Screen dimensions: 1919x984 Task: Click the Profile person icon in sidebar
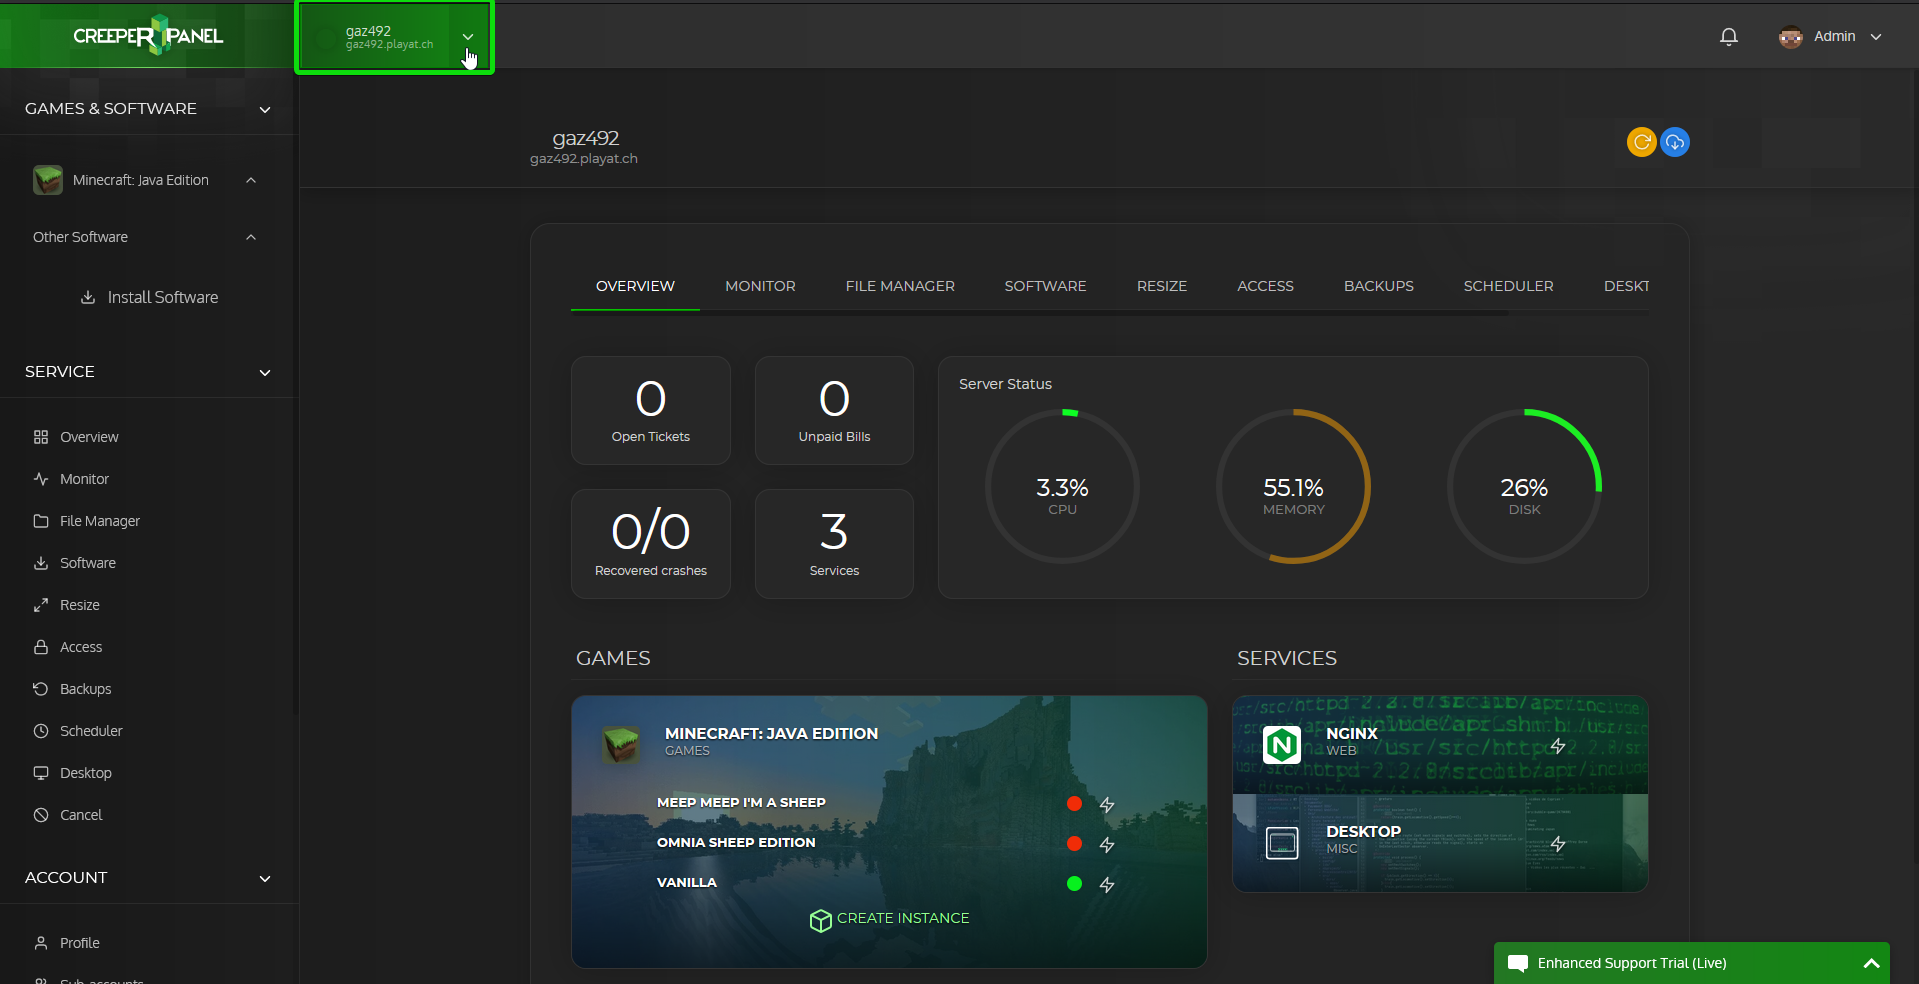click(41, 943)
